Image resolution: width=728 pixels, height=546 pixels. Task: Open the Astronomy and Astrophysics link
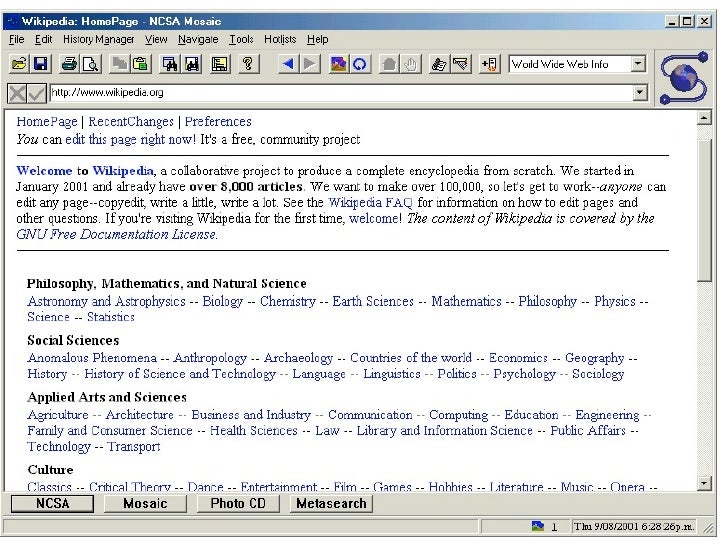106,301
